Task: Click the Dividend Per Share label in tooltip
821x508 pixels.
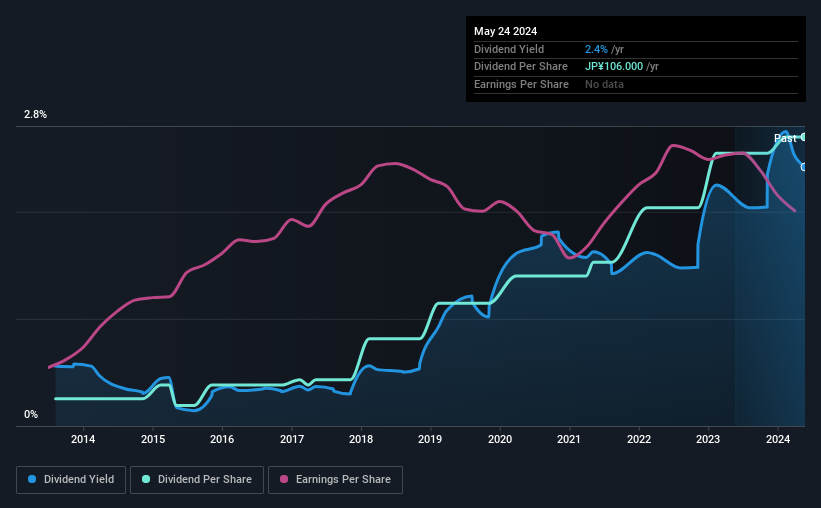Action: [x=520, y=67]
